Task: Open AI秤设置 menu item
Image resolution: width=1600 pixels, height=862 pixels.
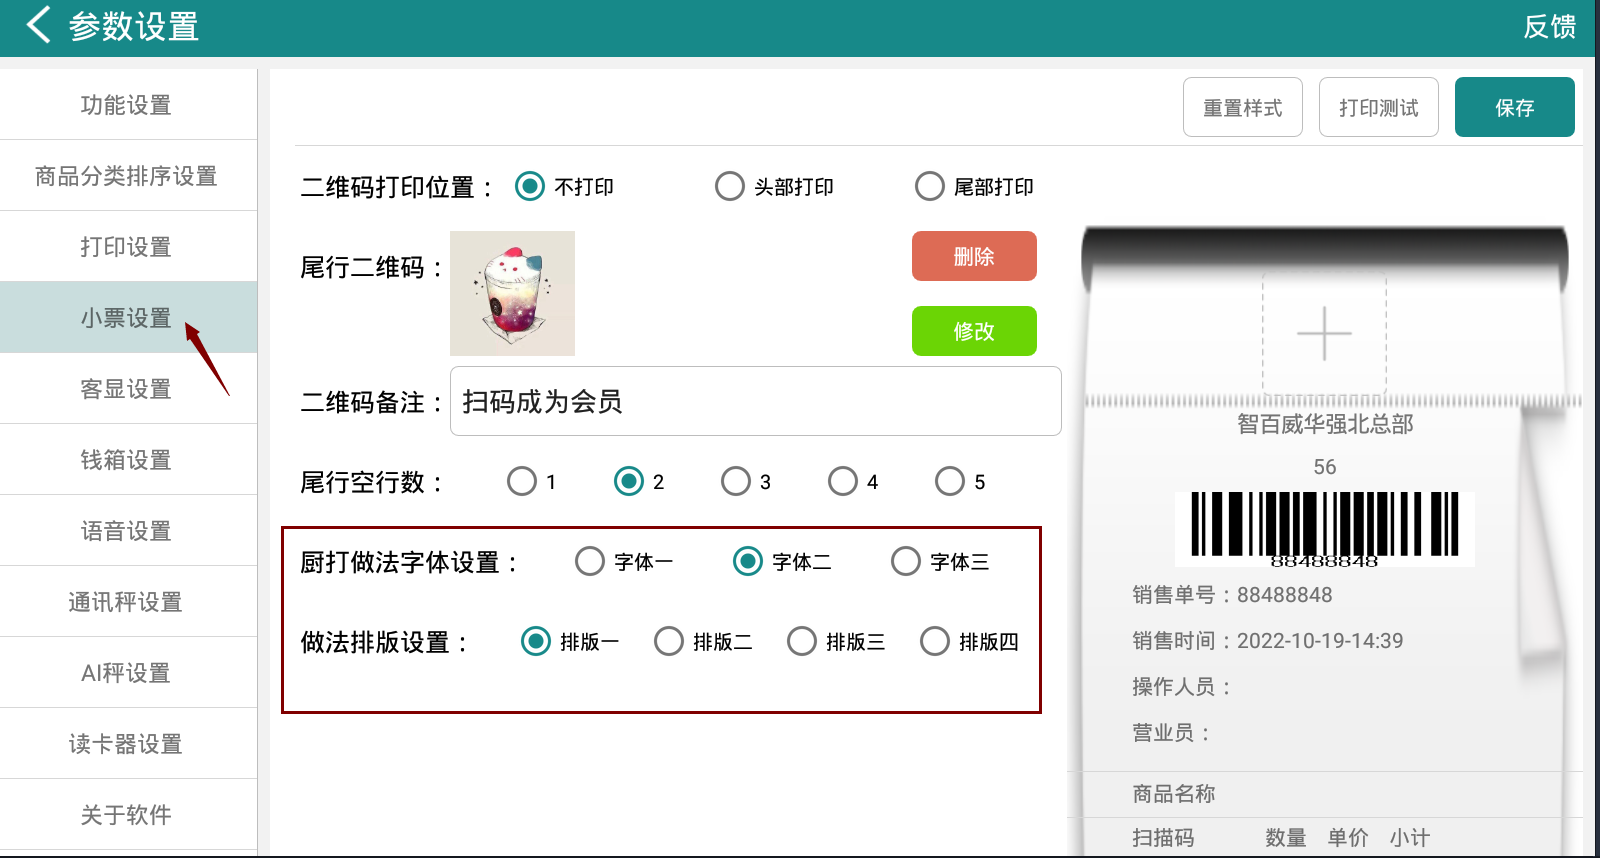Action: point(126,673)
